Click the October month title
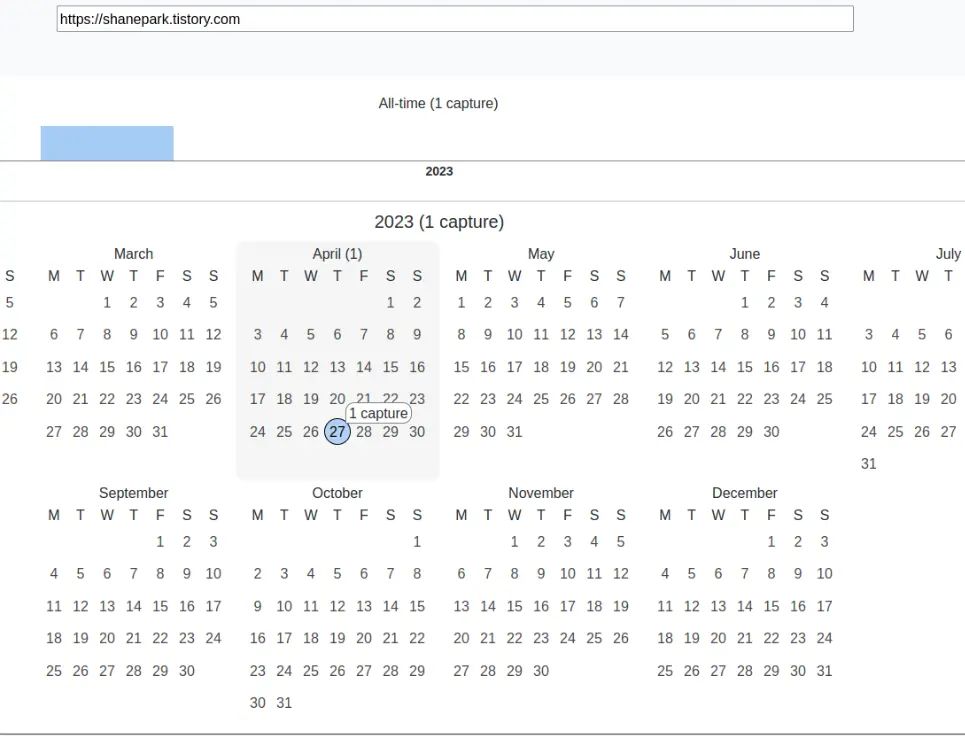Viewport: 965px width, 755px height. pos(337,493)
